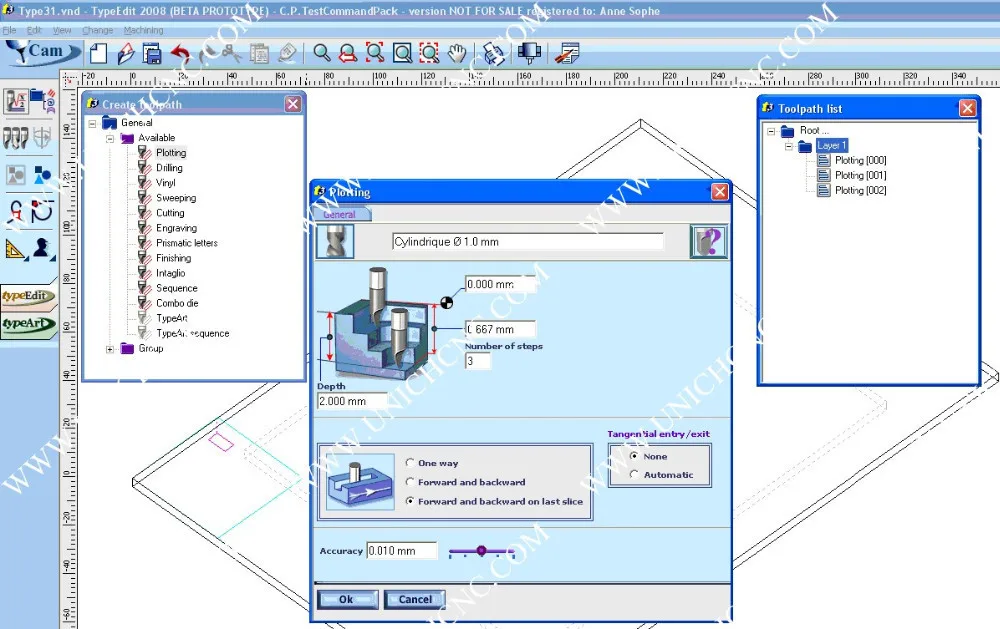Select Layer 1 in Toolpath list

click(x=832, y=145)
